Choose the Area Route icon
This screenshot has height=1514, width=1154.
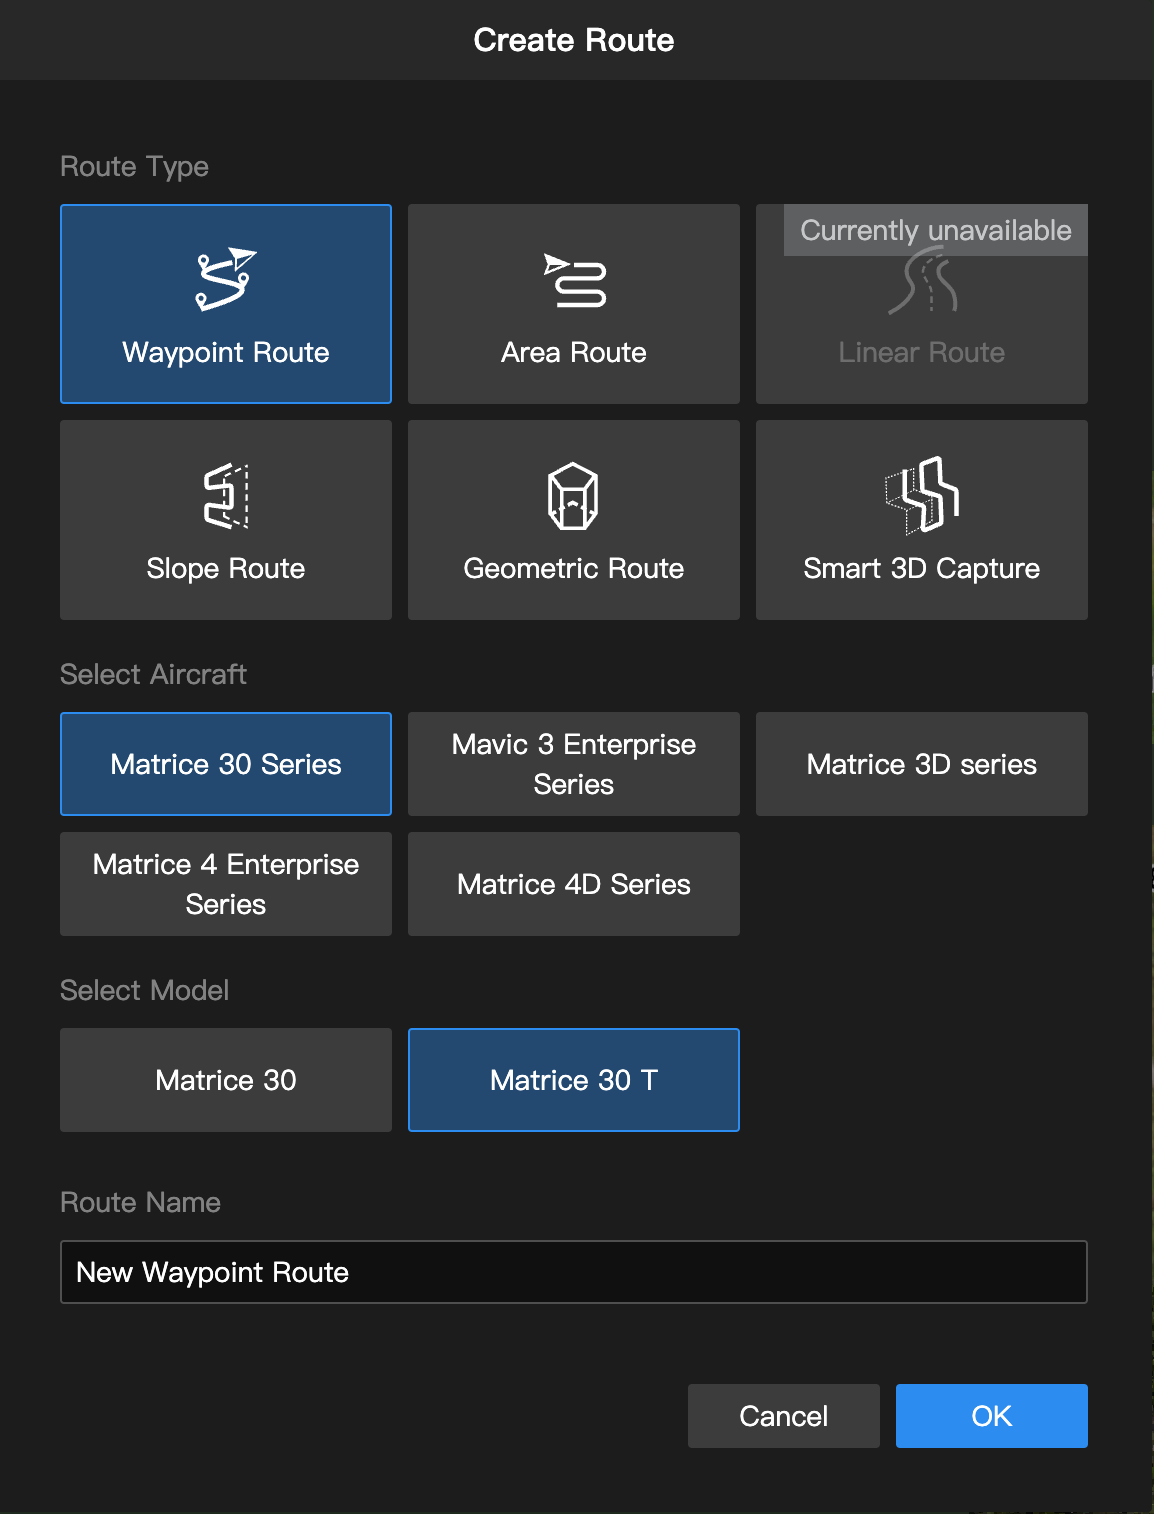(574, 281)
